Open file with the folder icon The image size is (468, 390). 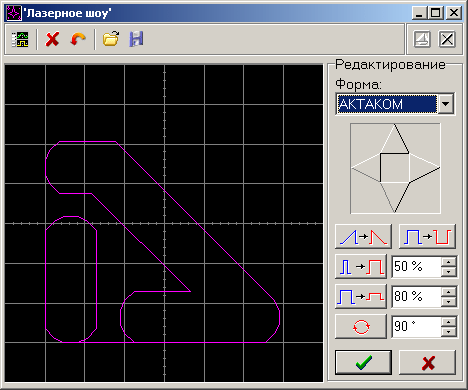pyautogui.click(x=111, y=39)
